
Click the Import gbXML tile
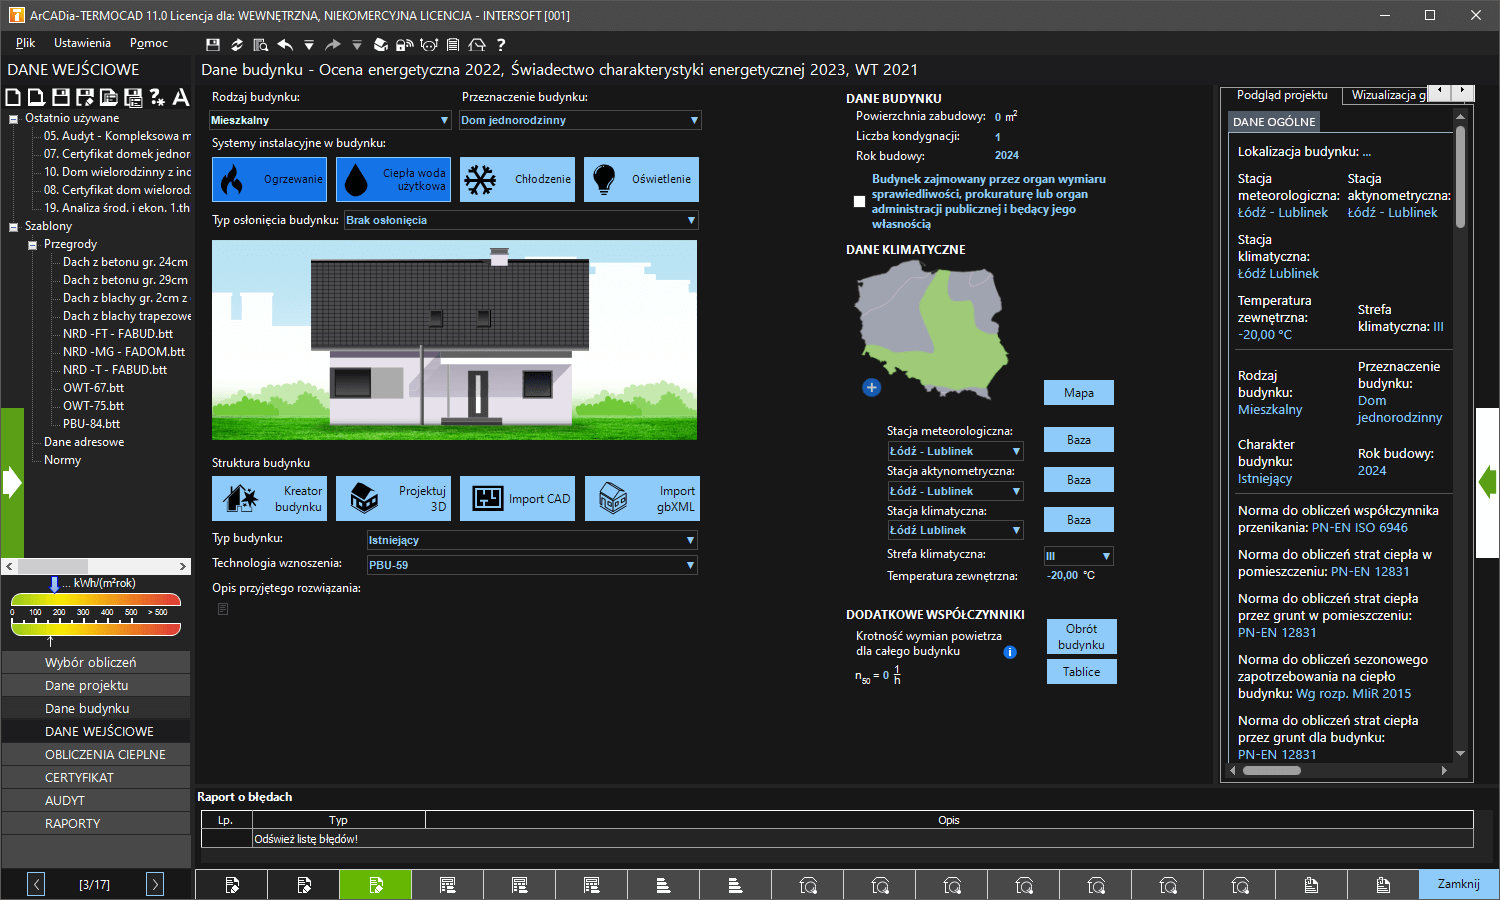point(641,498)
